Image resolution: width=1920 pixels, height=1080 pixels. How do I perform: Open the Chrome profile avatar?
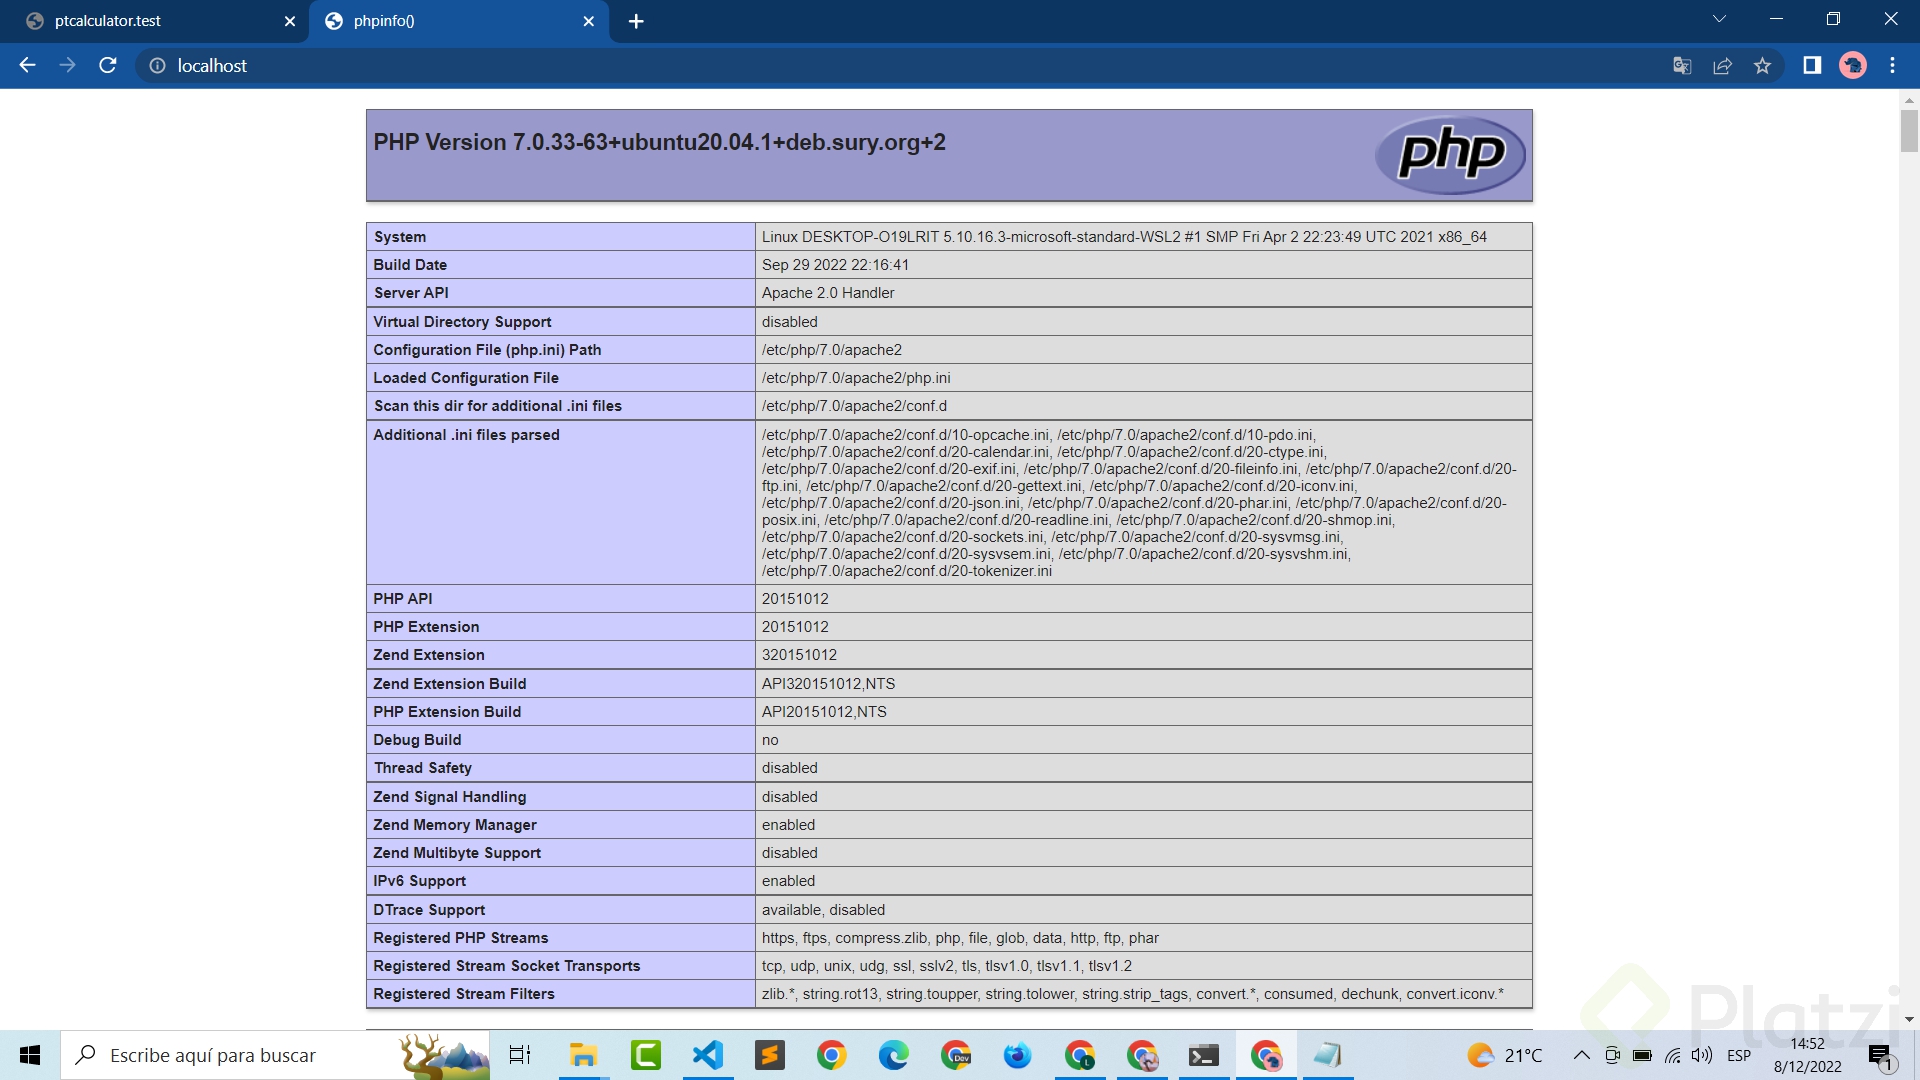coord(1853,65)
